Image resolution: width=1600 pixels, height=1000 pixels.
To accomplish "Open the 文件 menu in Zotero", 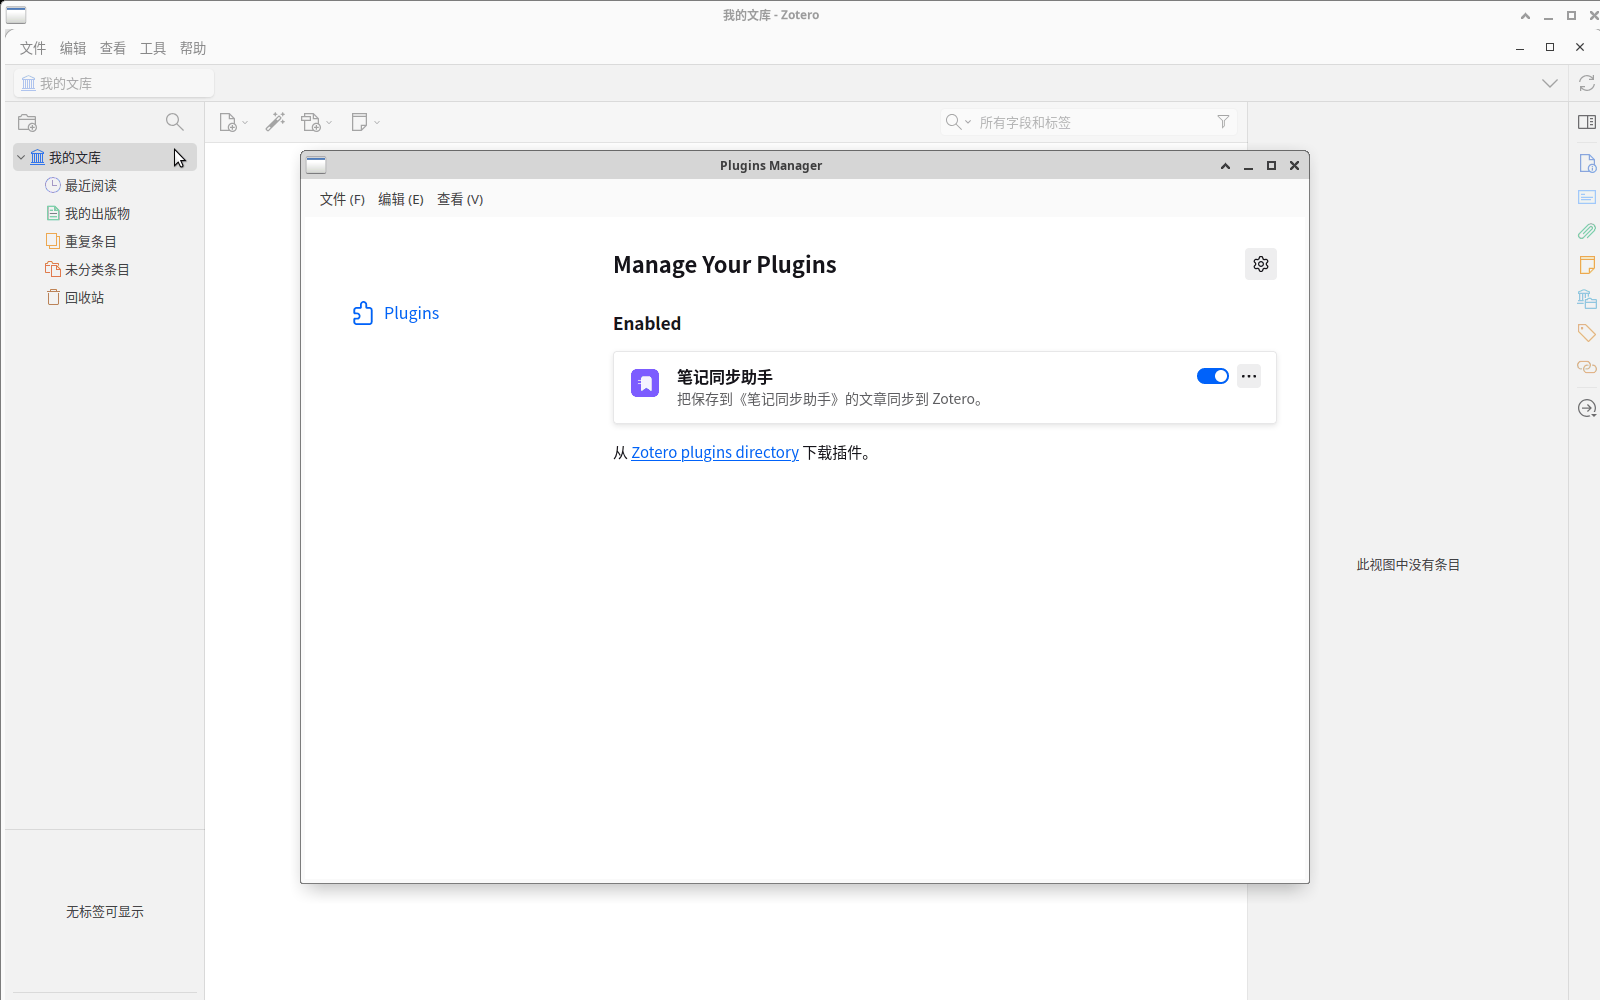I will pos(33,48).
